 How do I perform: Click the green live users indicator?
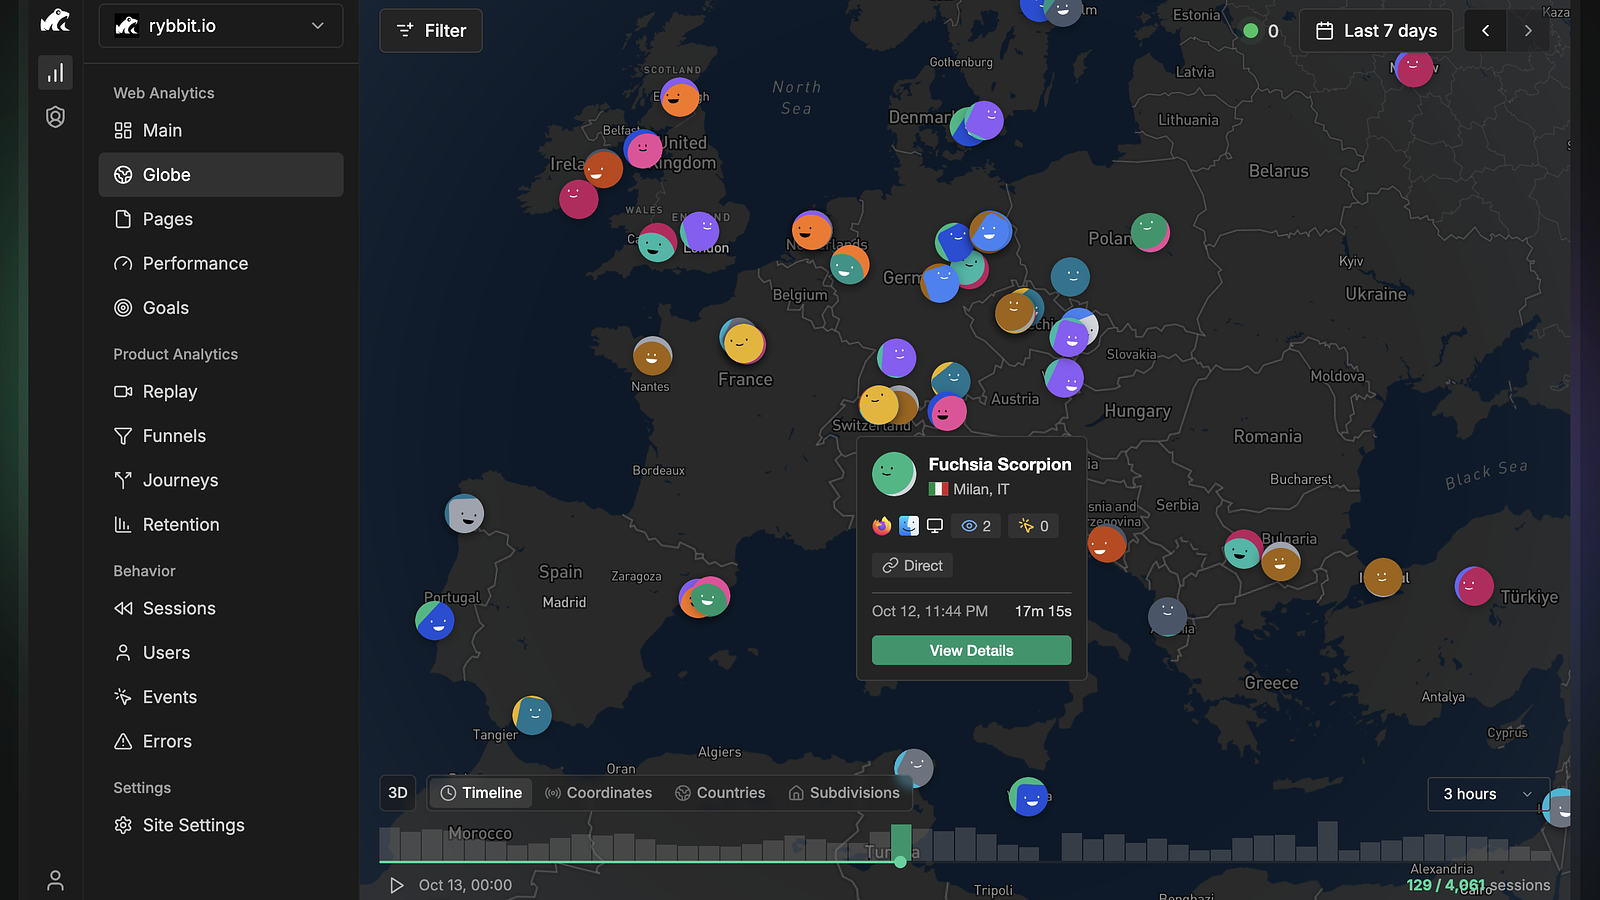(1250, 31)
